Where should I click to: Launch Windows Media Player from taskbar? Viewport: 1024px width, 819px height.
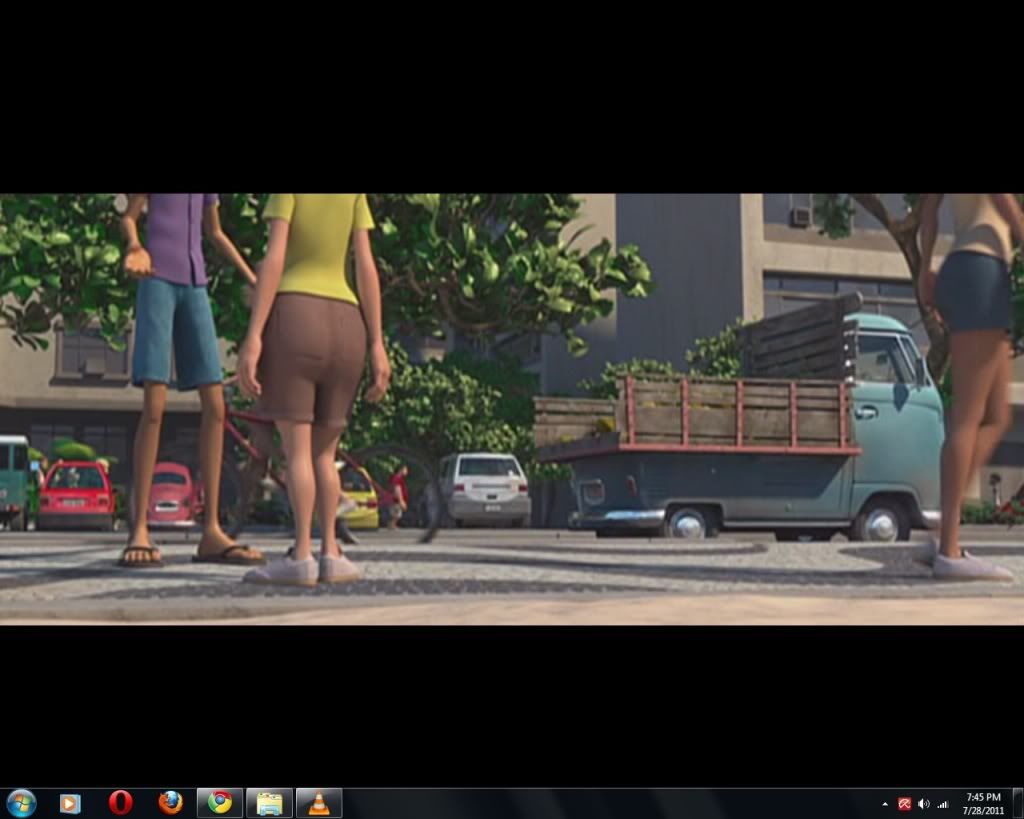tap(70, 803)
